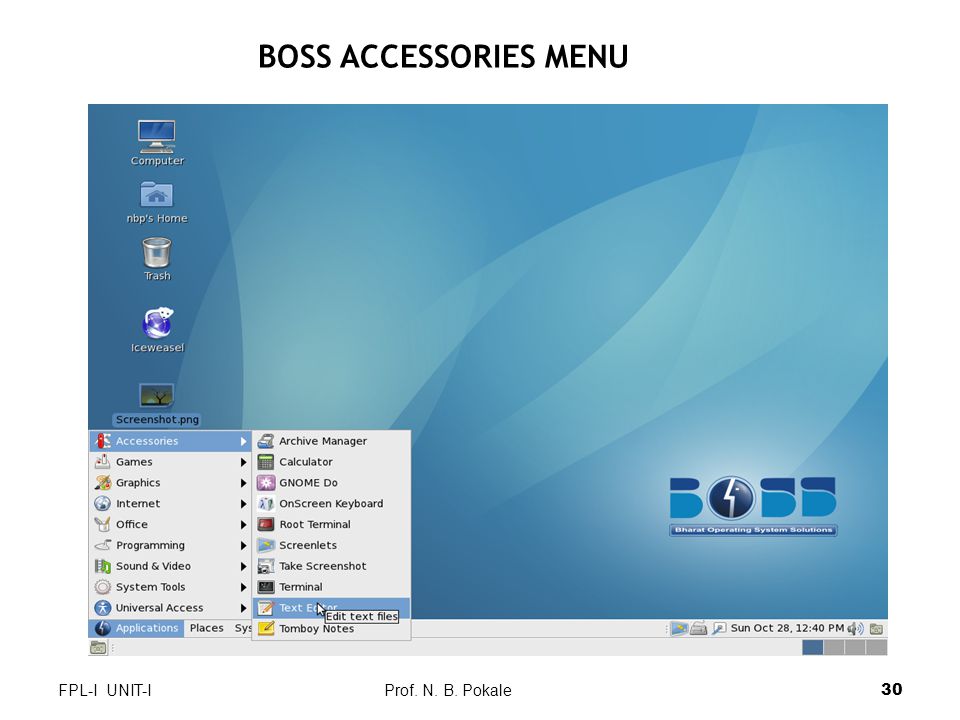Expand the Graphics submenu arrow
Viewport: 960px width, 720px height.
point(243,482)
